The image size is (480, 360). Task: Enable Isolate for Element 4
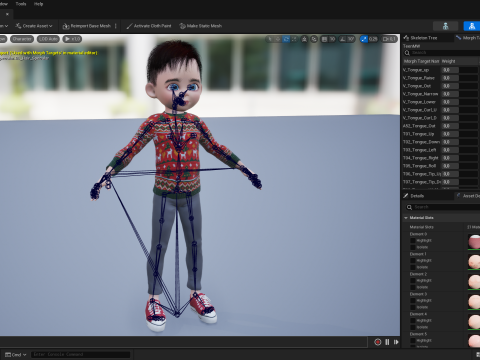[413, 327]
